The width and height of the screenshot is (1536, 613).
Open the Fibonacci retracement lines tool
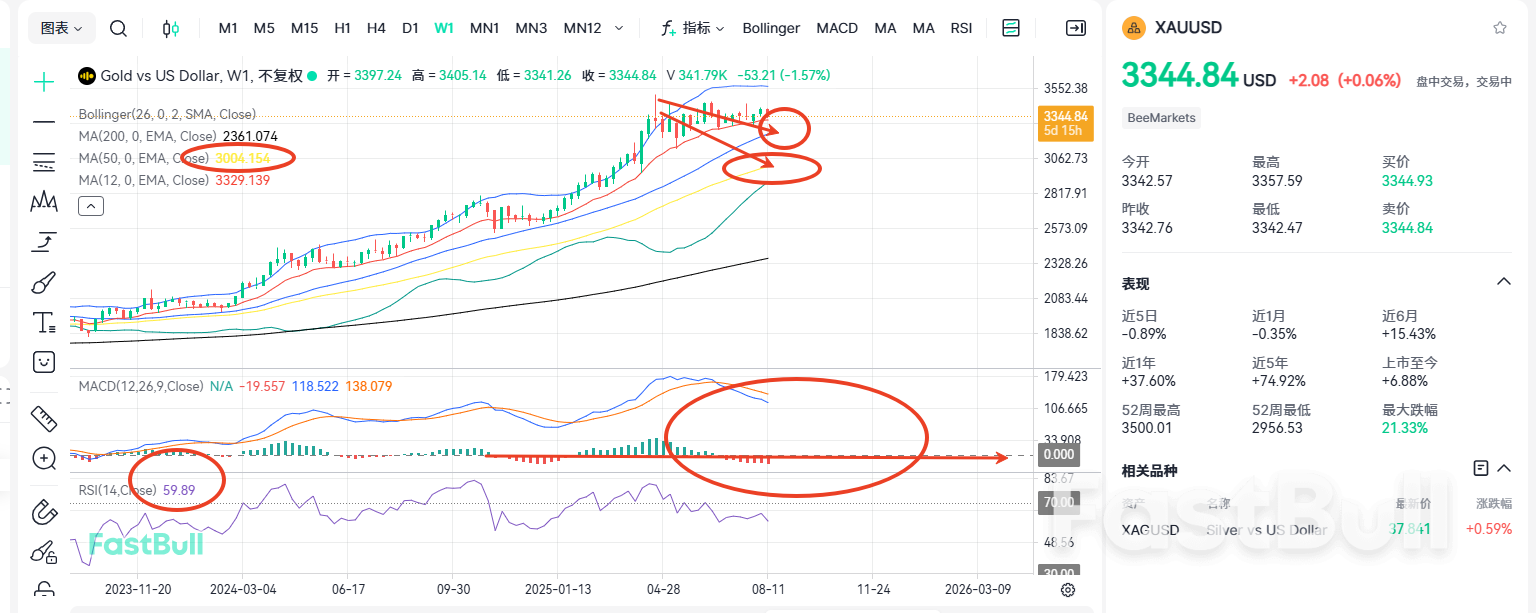pyautogui.click(x=44, y=162)
